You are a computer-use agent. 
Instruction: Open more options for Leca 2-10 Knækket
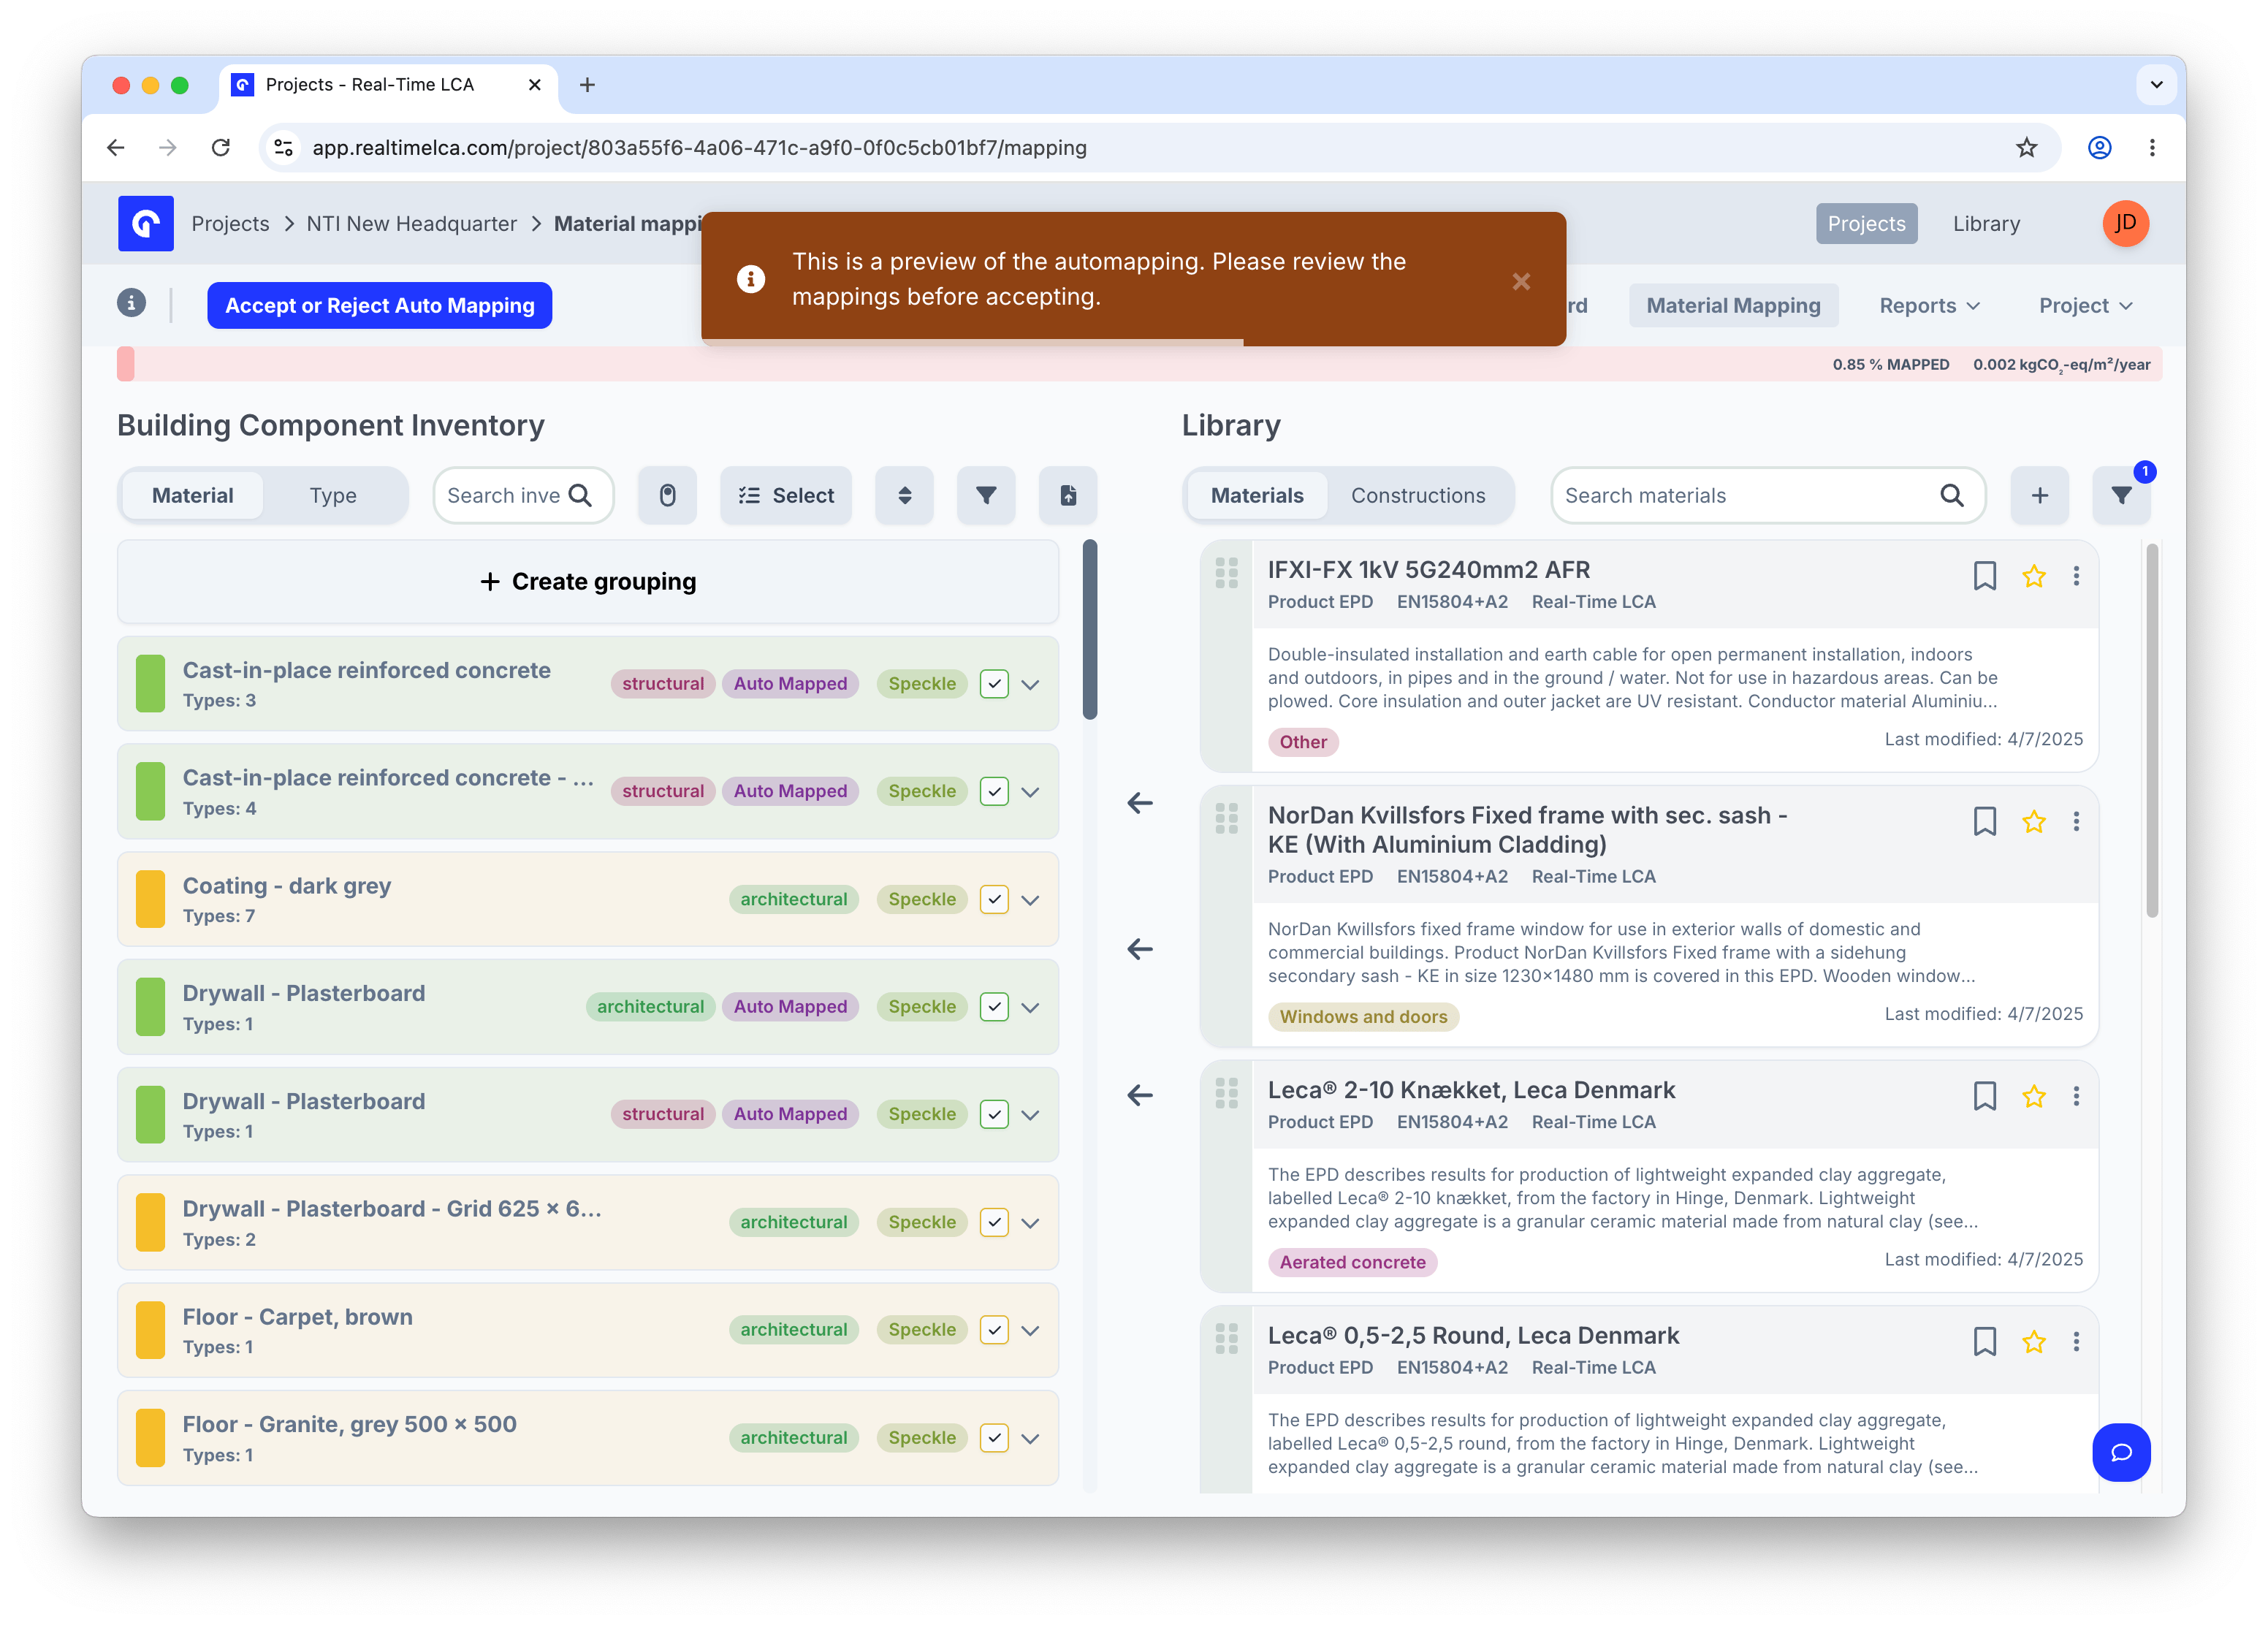[x=2077, y=1096]
